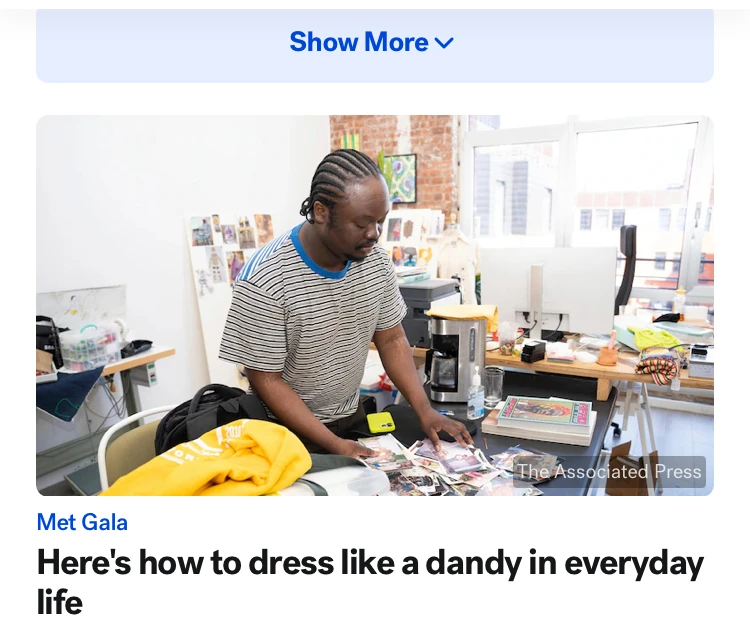Viewport: 750px width, 634px height.
Task: Expand the list with Show More
Action: tap(371, 42)
